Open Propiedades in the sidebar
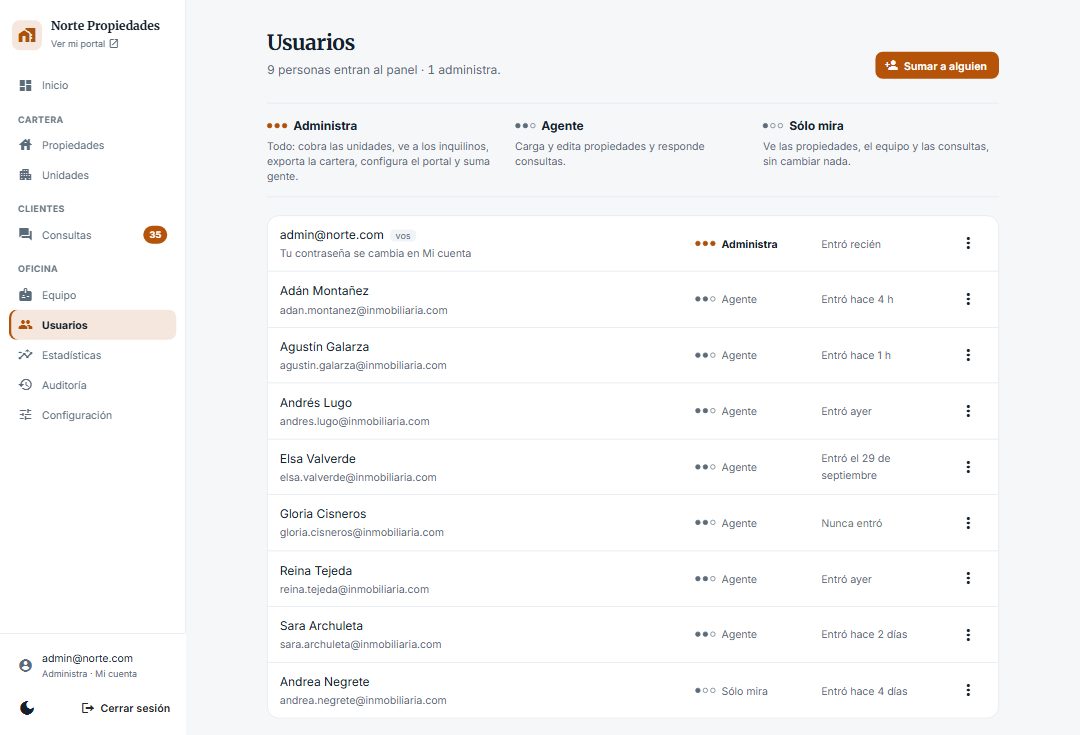 (x=92, y=145)
